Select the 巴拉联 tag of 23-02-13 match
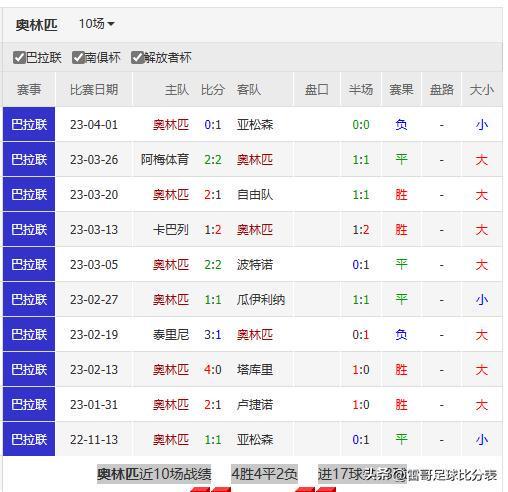 [29, 369]
